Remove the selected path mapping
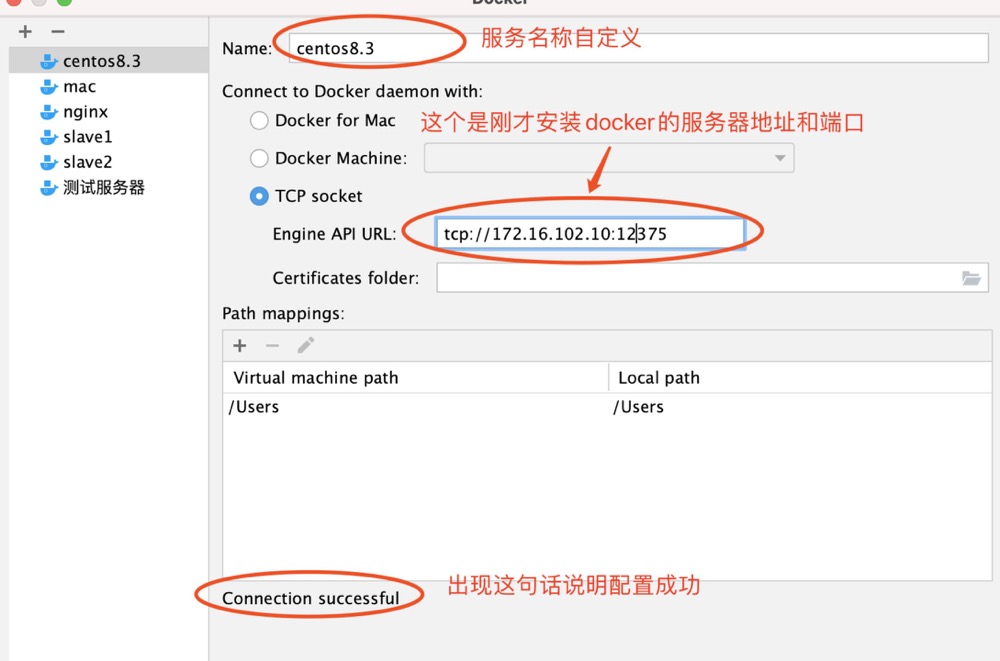Viewport: 1000px width, 661px height. pos(272,345)
